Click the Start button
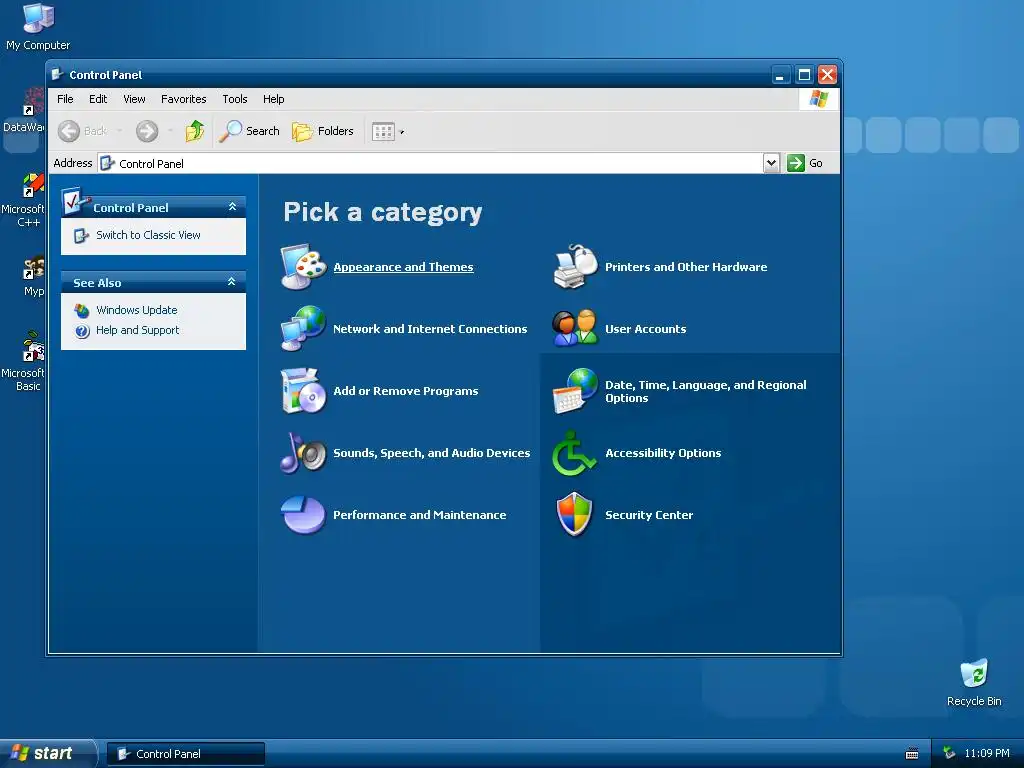Viewport: 1024px width, 768px height. click(x=48, y=753)
